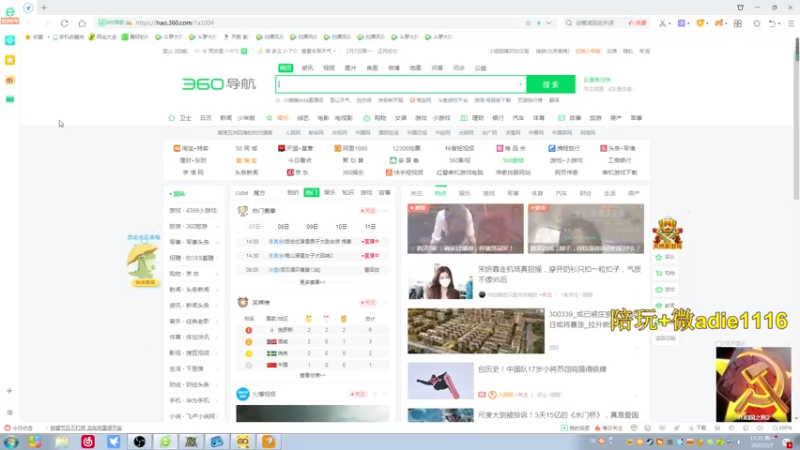
Task: Select the 网页 search tab
Action: pos(285,68)
